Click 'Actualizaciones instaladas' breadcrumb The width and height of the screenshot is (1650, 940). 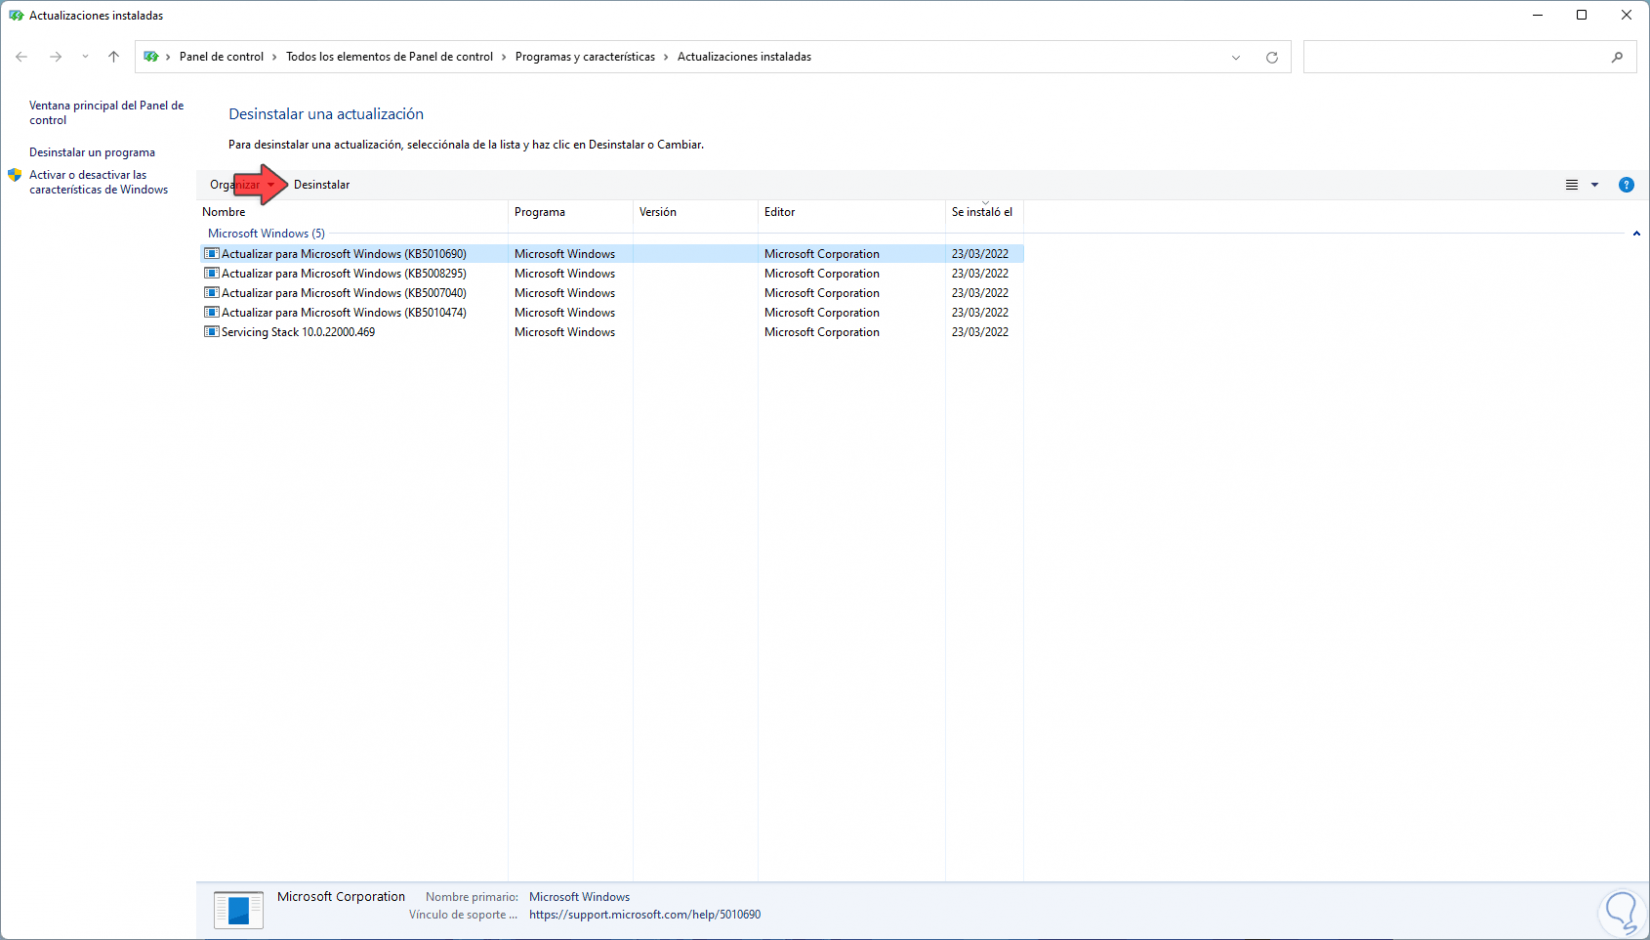click(x=744, y=57)
